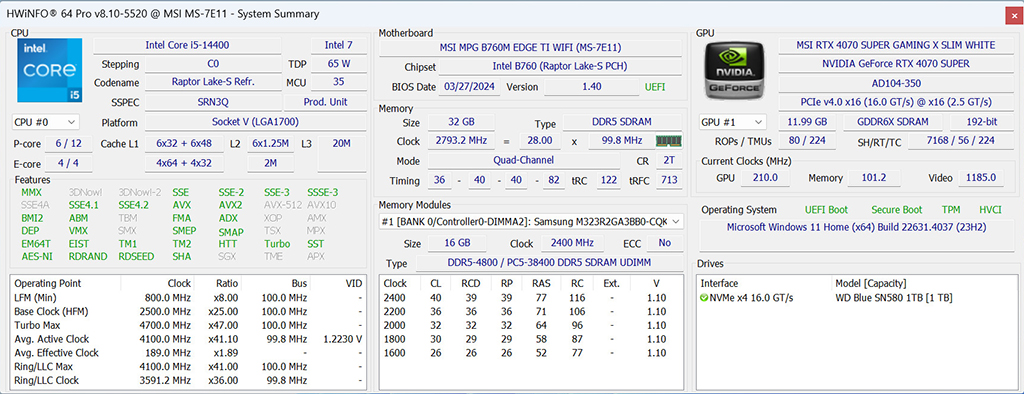The width and height of the screenshot is (1024, 394).
Task: Click the Turbo Max operating point row
Action: click(x=189, y=325)
